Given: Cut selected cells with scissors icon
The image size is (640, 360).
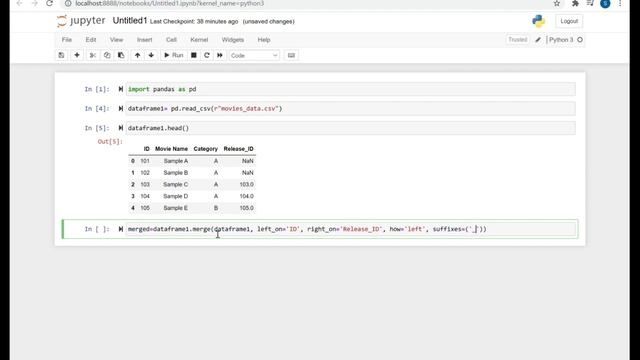Looking at the screenshot, I should click(x=93, y=55).
